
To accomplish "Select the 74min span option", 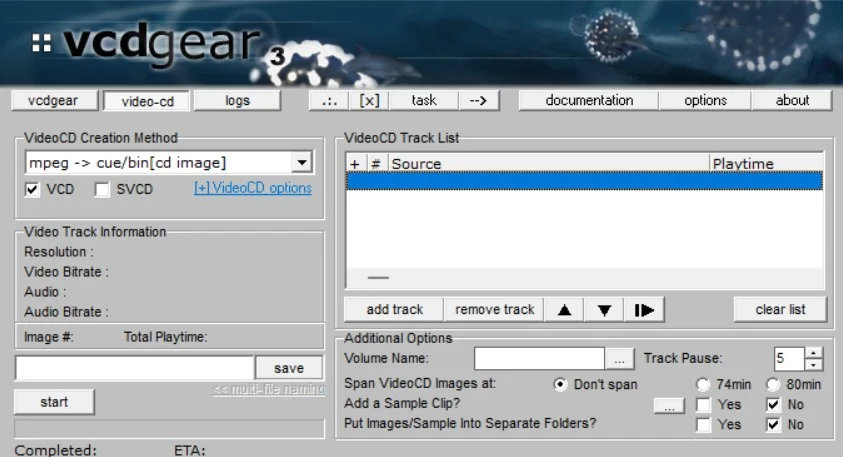I will (703, 384).
